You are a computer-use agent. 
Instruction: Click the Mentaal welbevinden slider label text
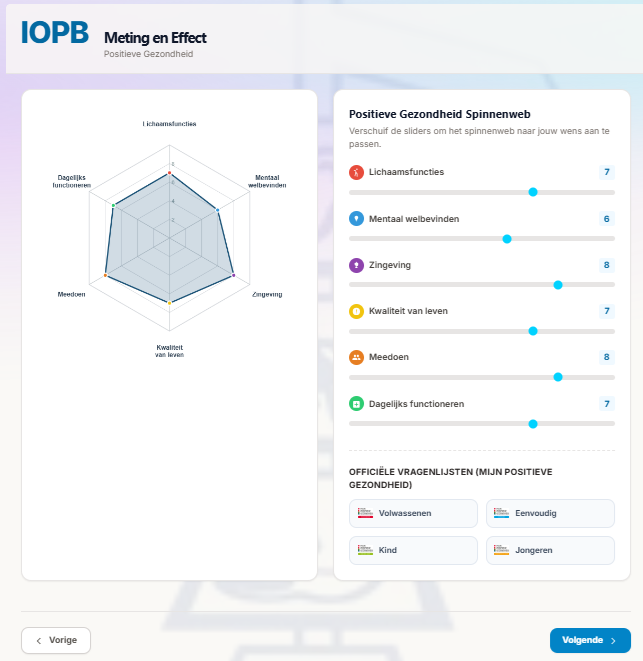click(x=414, y=219)
